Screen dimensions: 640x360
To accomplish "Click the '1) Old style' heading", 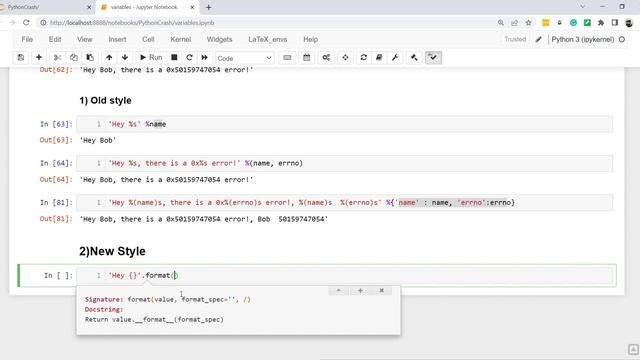I will click(105, 100).
